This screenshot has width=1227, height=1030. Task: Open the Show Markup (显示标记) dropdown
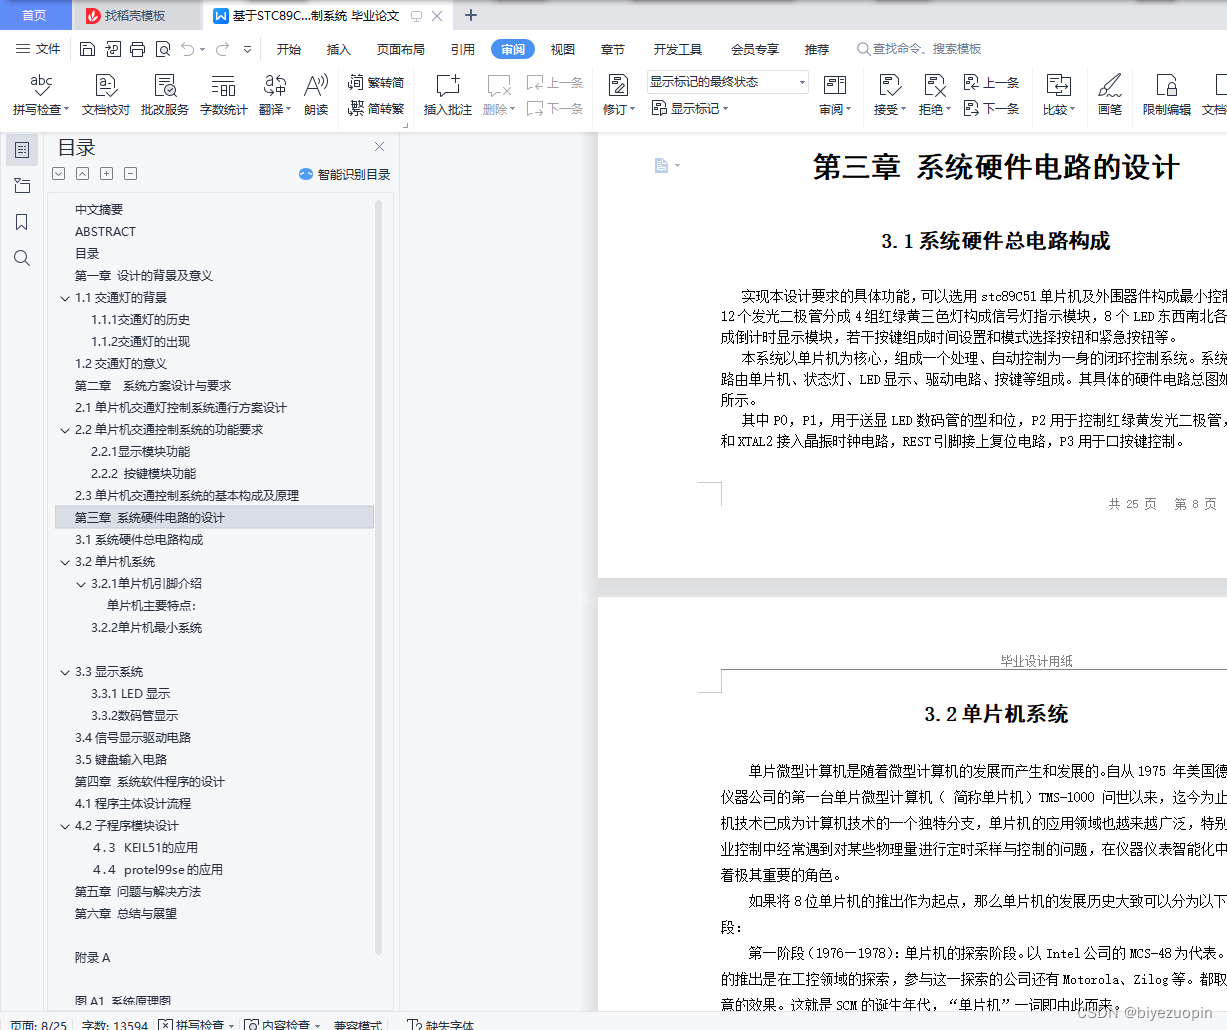tap(690, 108)
